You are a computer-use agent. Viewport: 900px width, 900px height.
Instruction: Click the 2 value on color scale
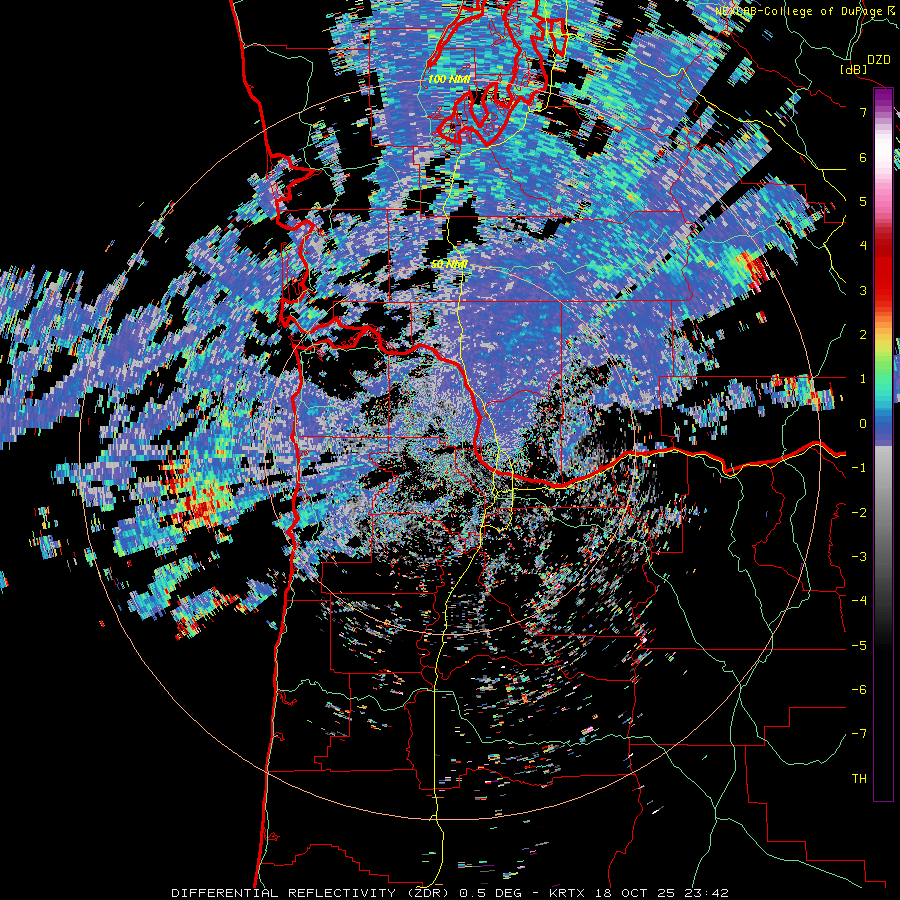(863, 335)
